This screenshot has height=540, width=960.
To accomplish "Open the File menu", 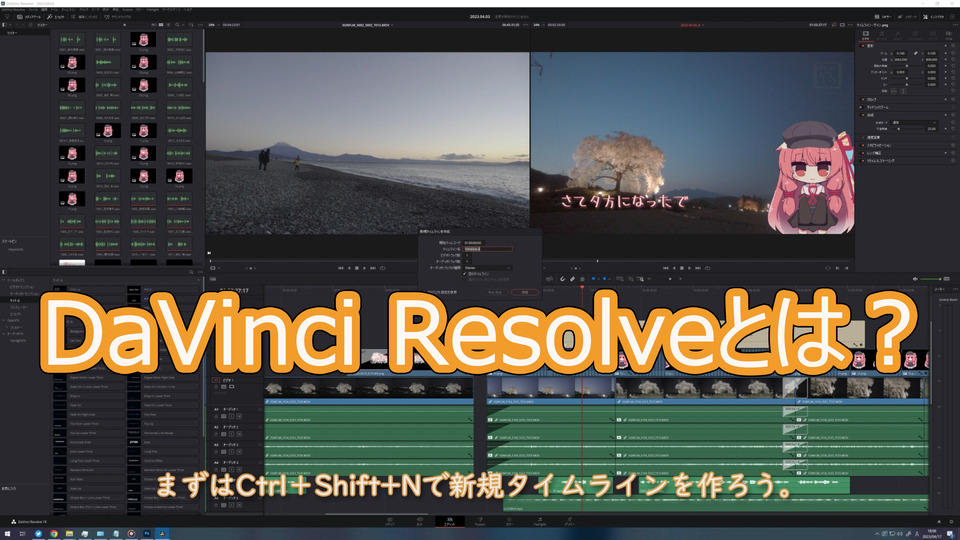I will tap(33, 10).
